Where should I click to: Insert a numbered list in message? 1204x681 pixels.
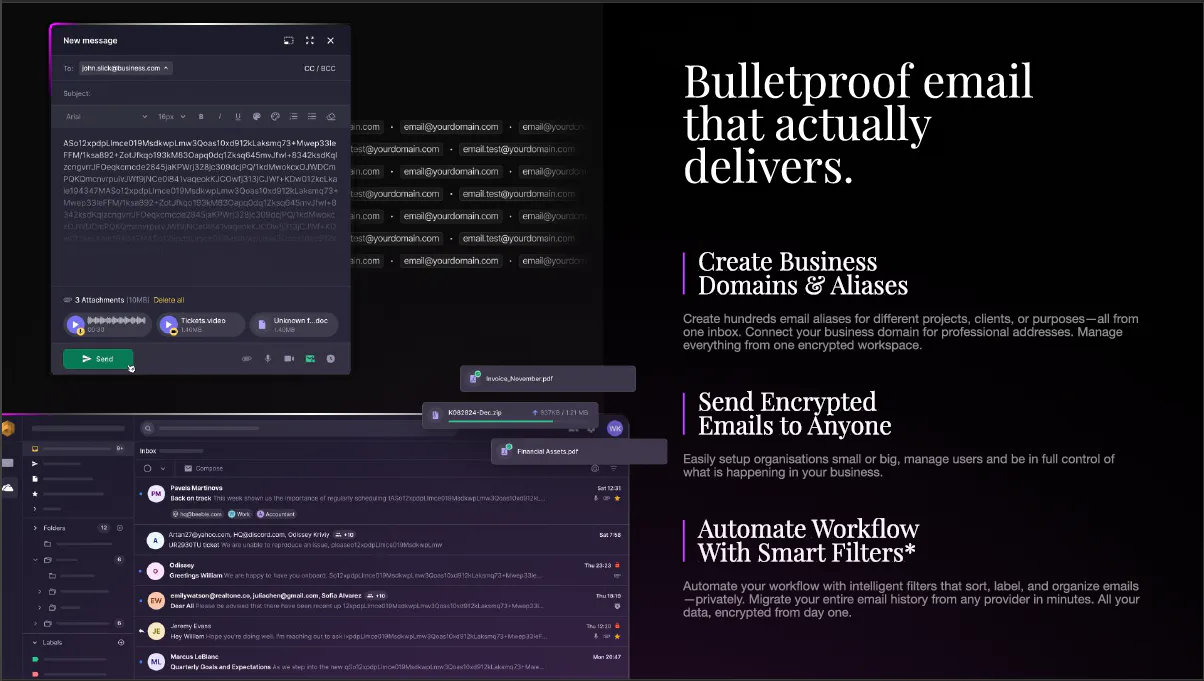294,117
